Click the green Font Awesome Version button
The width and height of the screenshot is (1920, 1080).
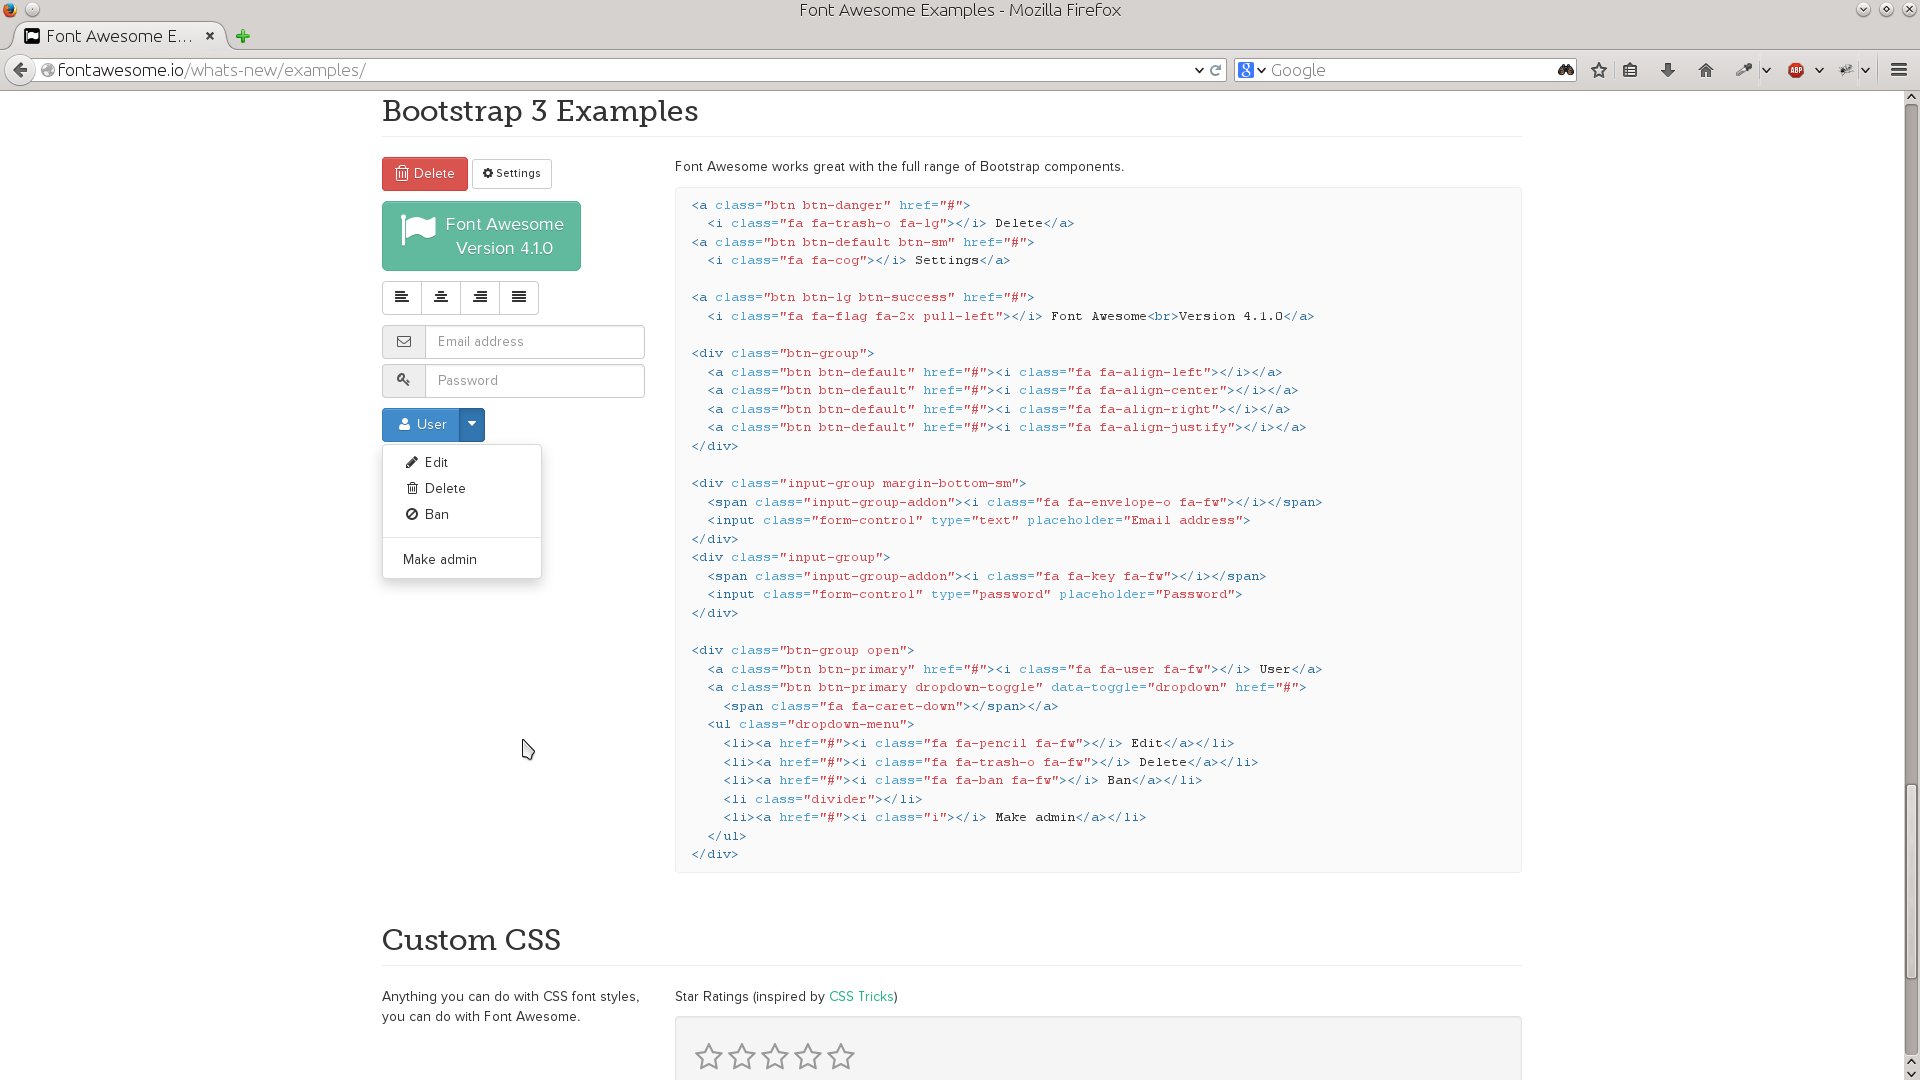(481, 236)
